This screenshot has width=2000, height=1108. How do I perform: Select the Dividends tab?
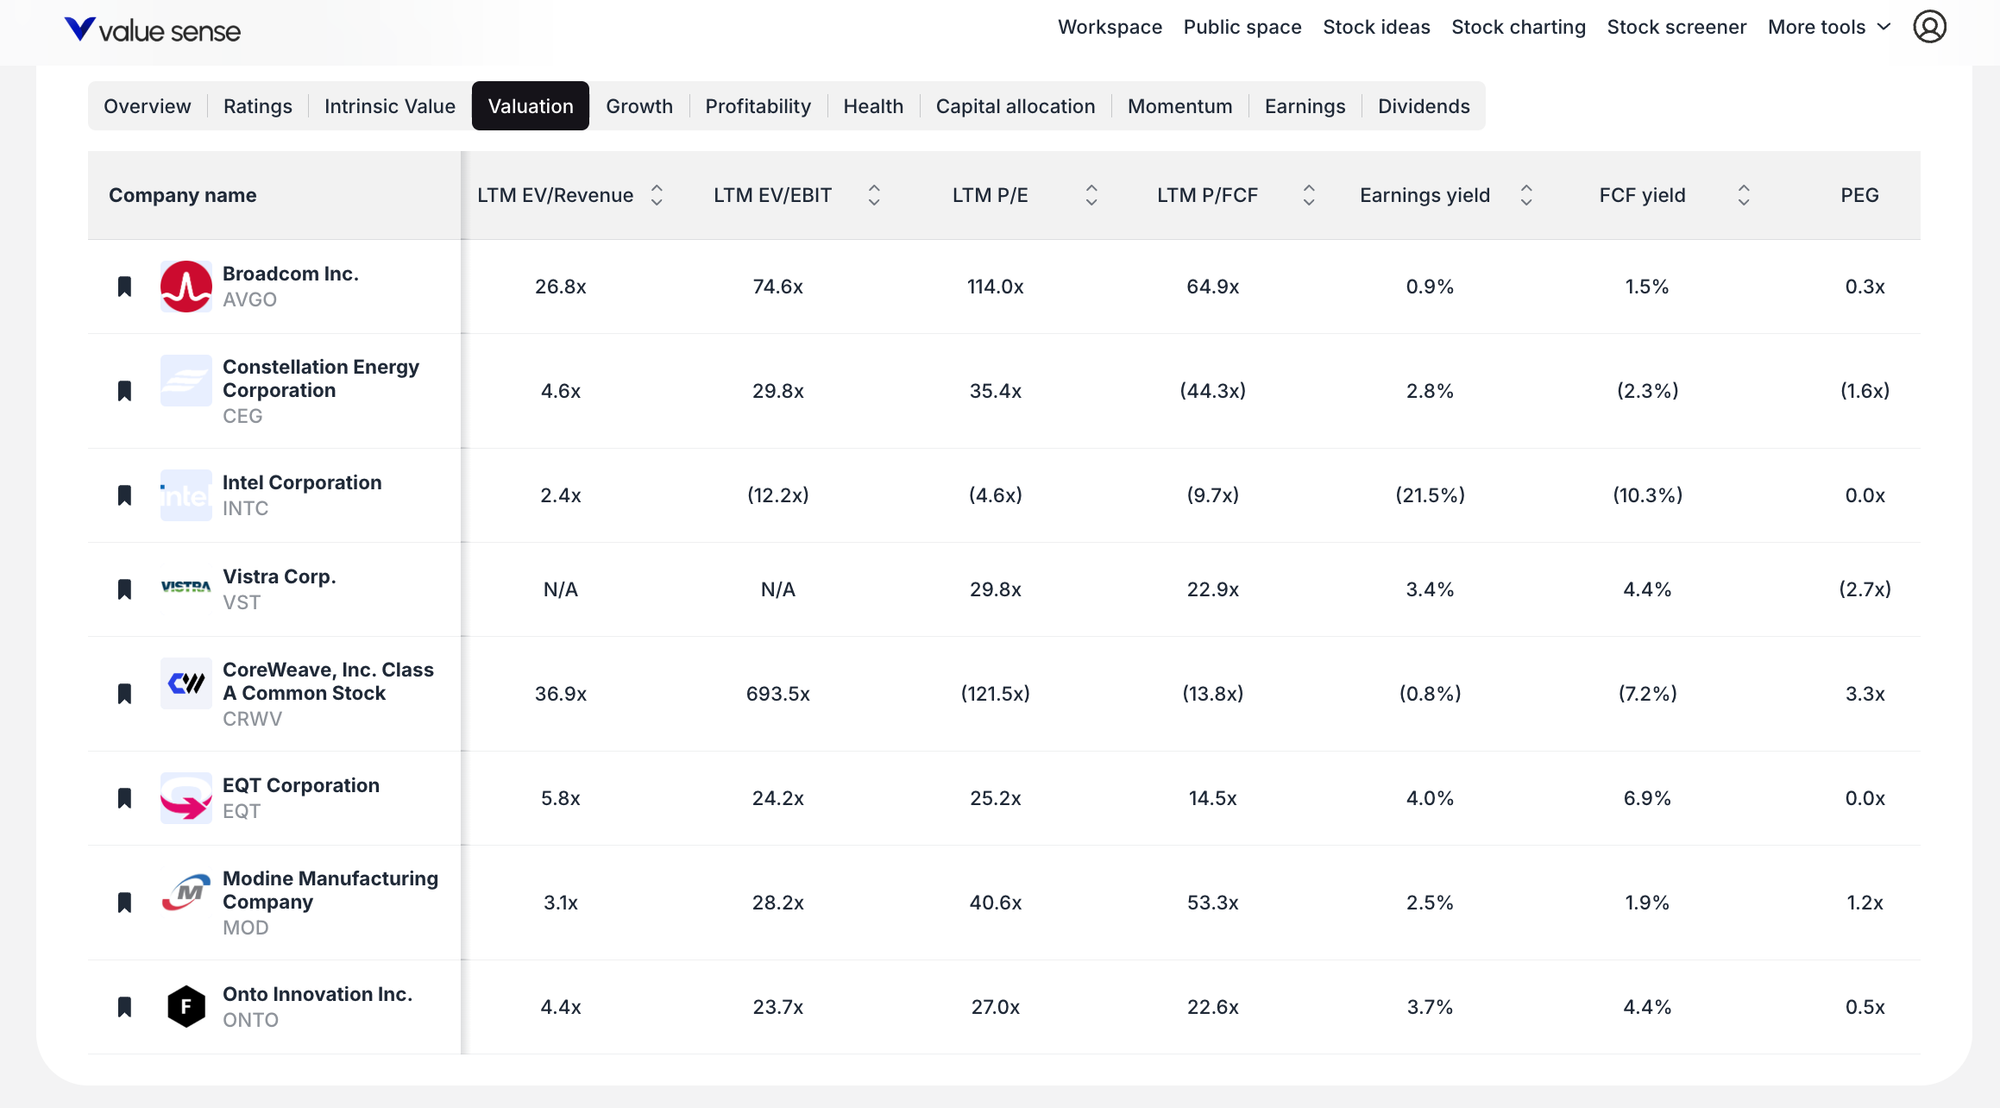pos(1423,106)
